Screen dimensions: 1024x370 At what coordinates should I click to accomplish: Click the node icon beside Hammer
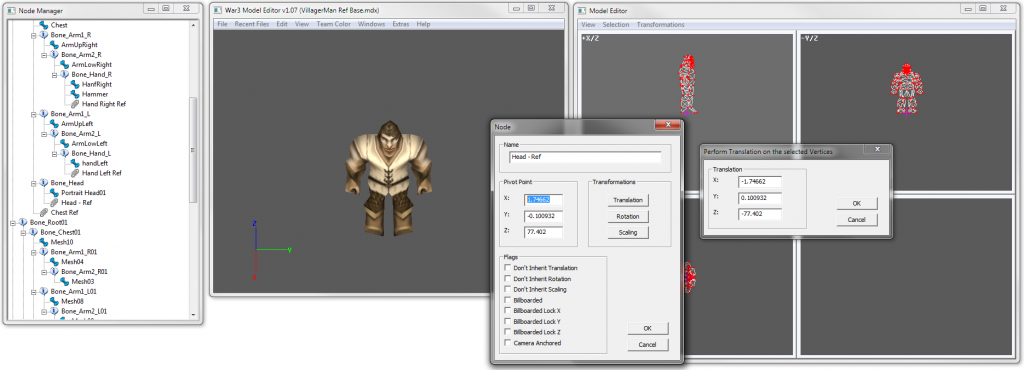(x=75, y=94)
